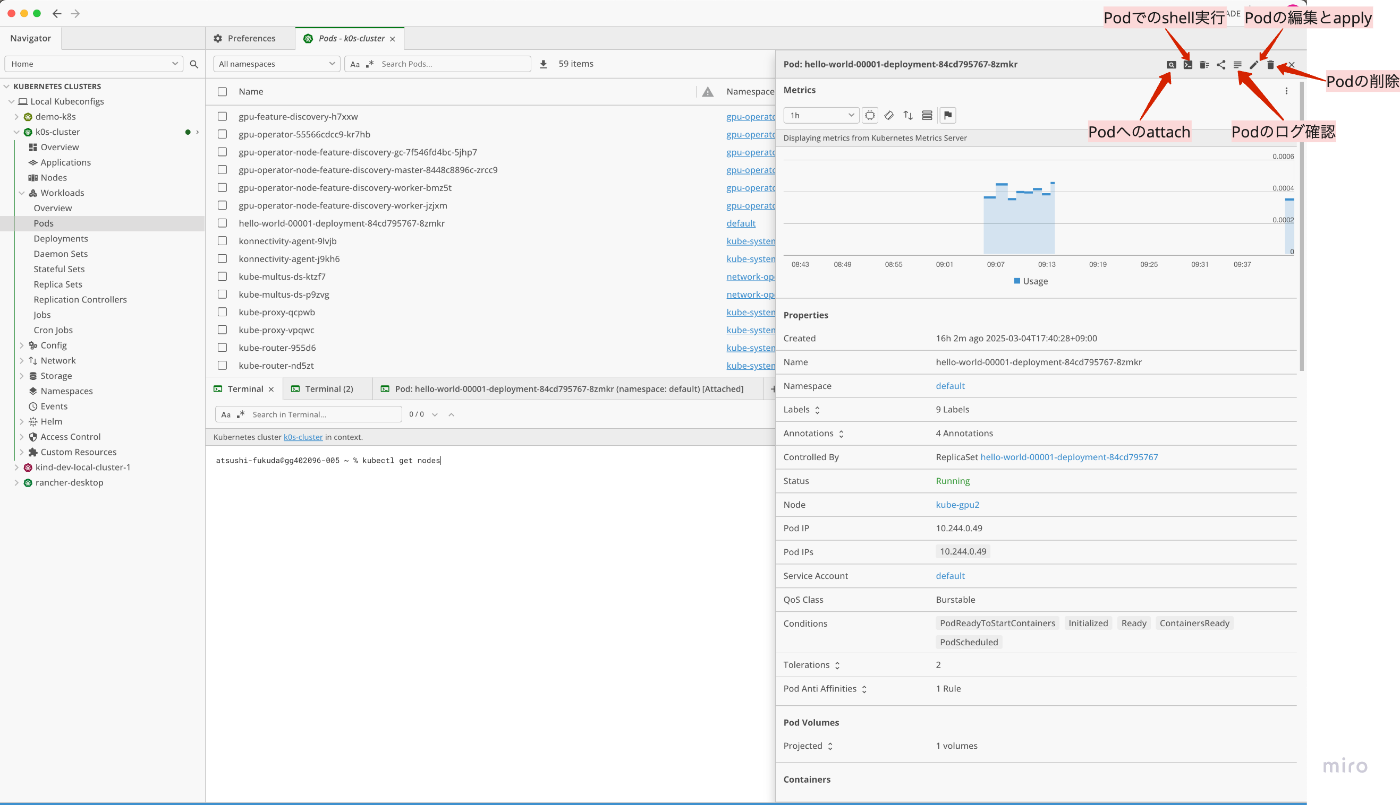
Task: Select the rancher-desktop cluster
Action: tap(69, 482)
